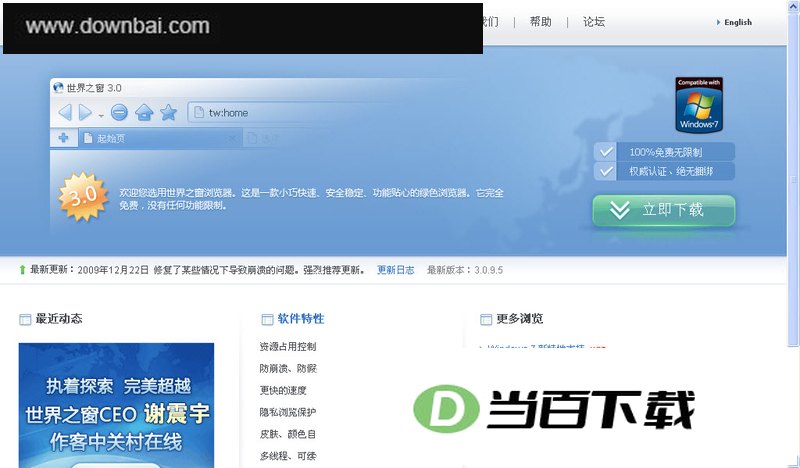Click the 软件特性 section heading
The width and height of the screenshot is (800, 468).
point(301,319)
